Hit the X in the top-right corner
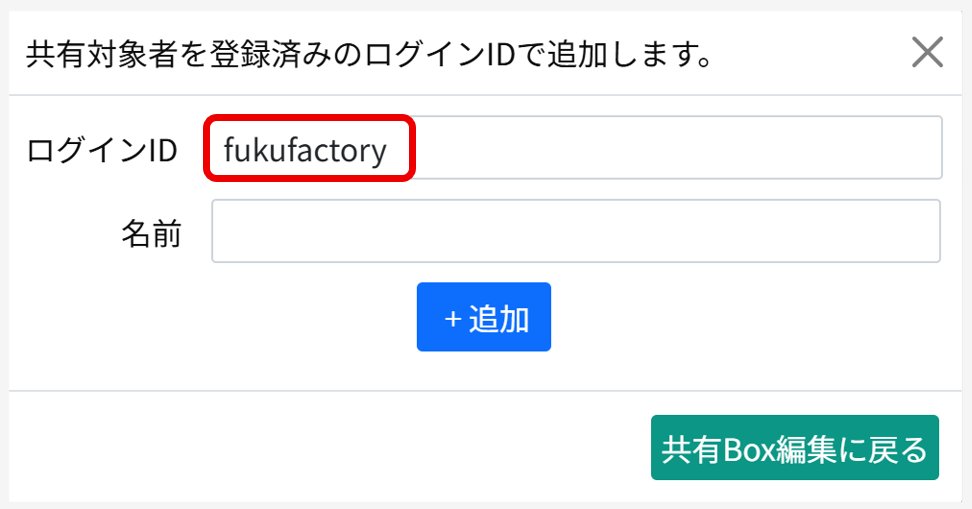This screenshot has height=509, width=972. (x=927, y=52)
